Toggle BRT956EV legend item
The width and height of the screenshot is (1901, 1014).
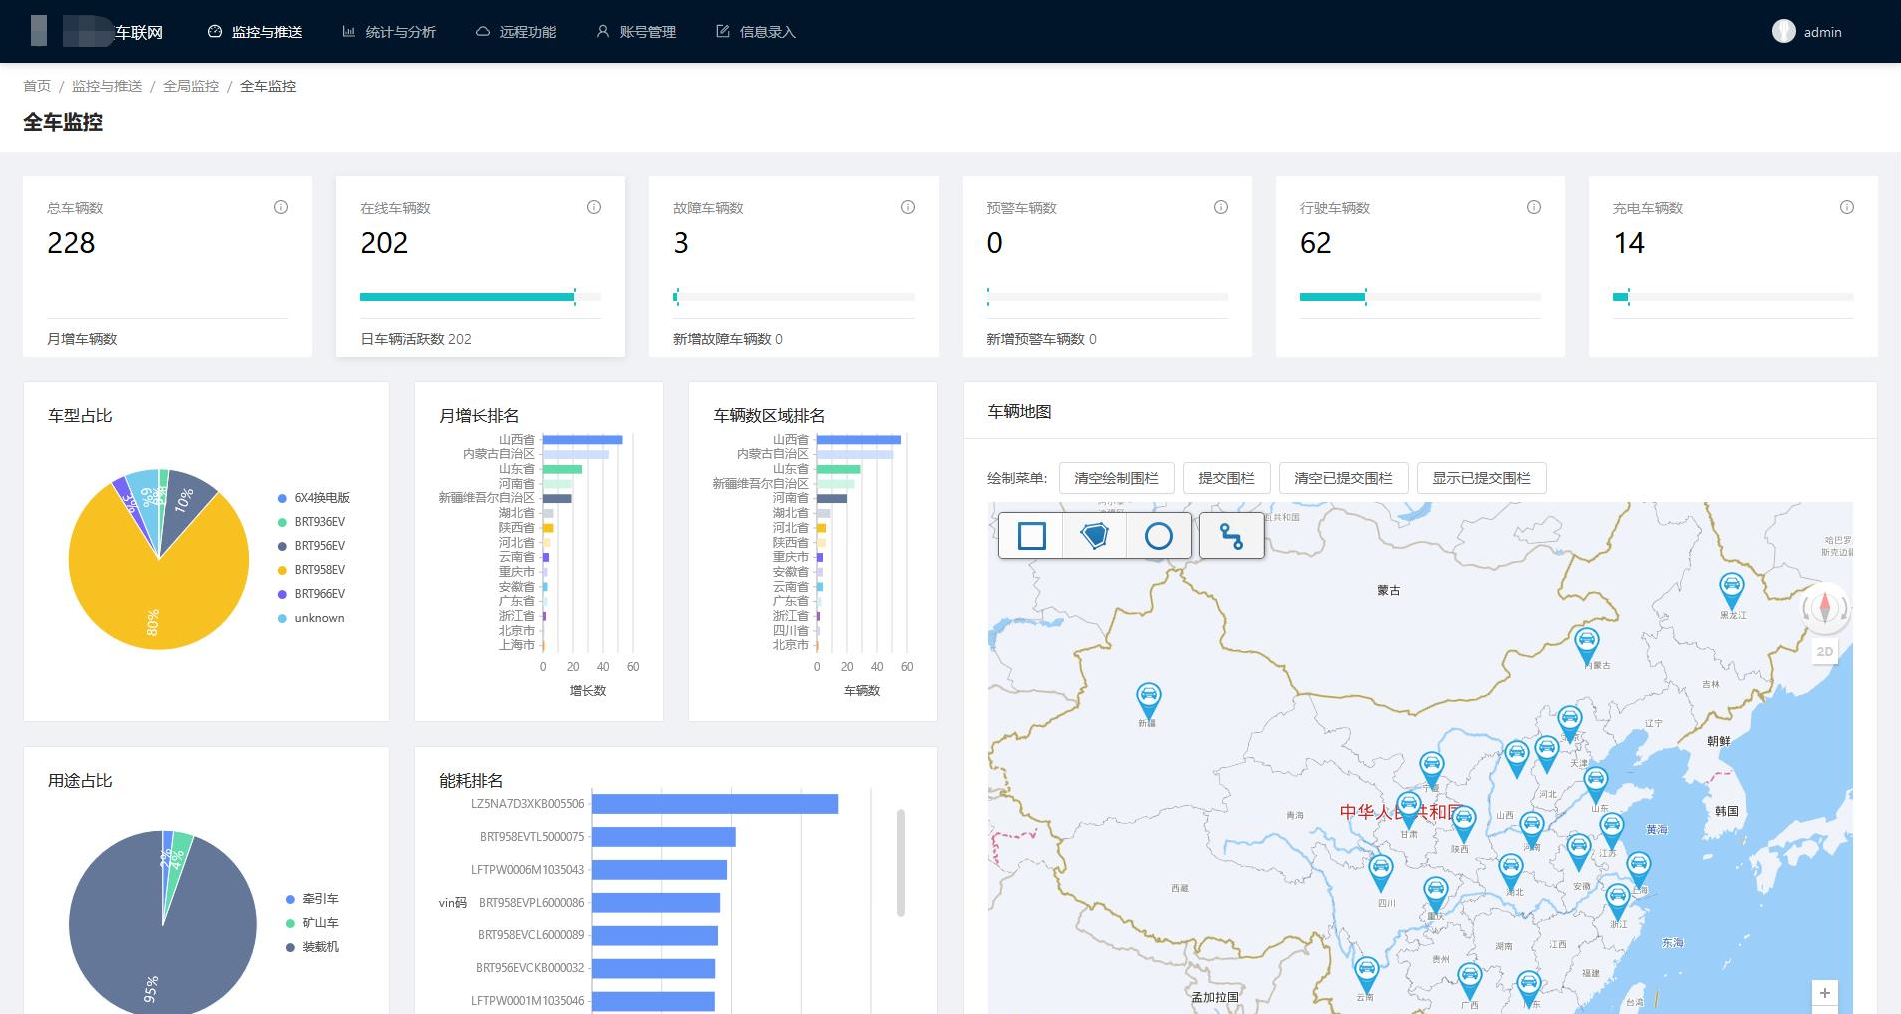[x=311, y=546]
